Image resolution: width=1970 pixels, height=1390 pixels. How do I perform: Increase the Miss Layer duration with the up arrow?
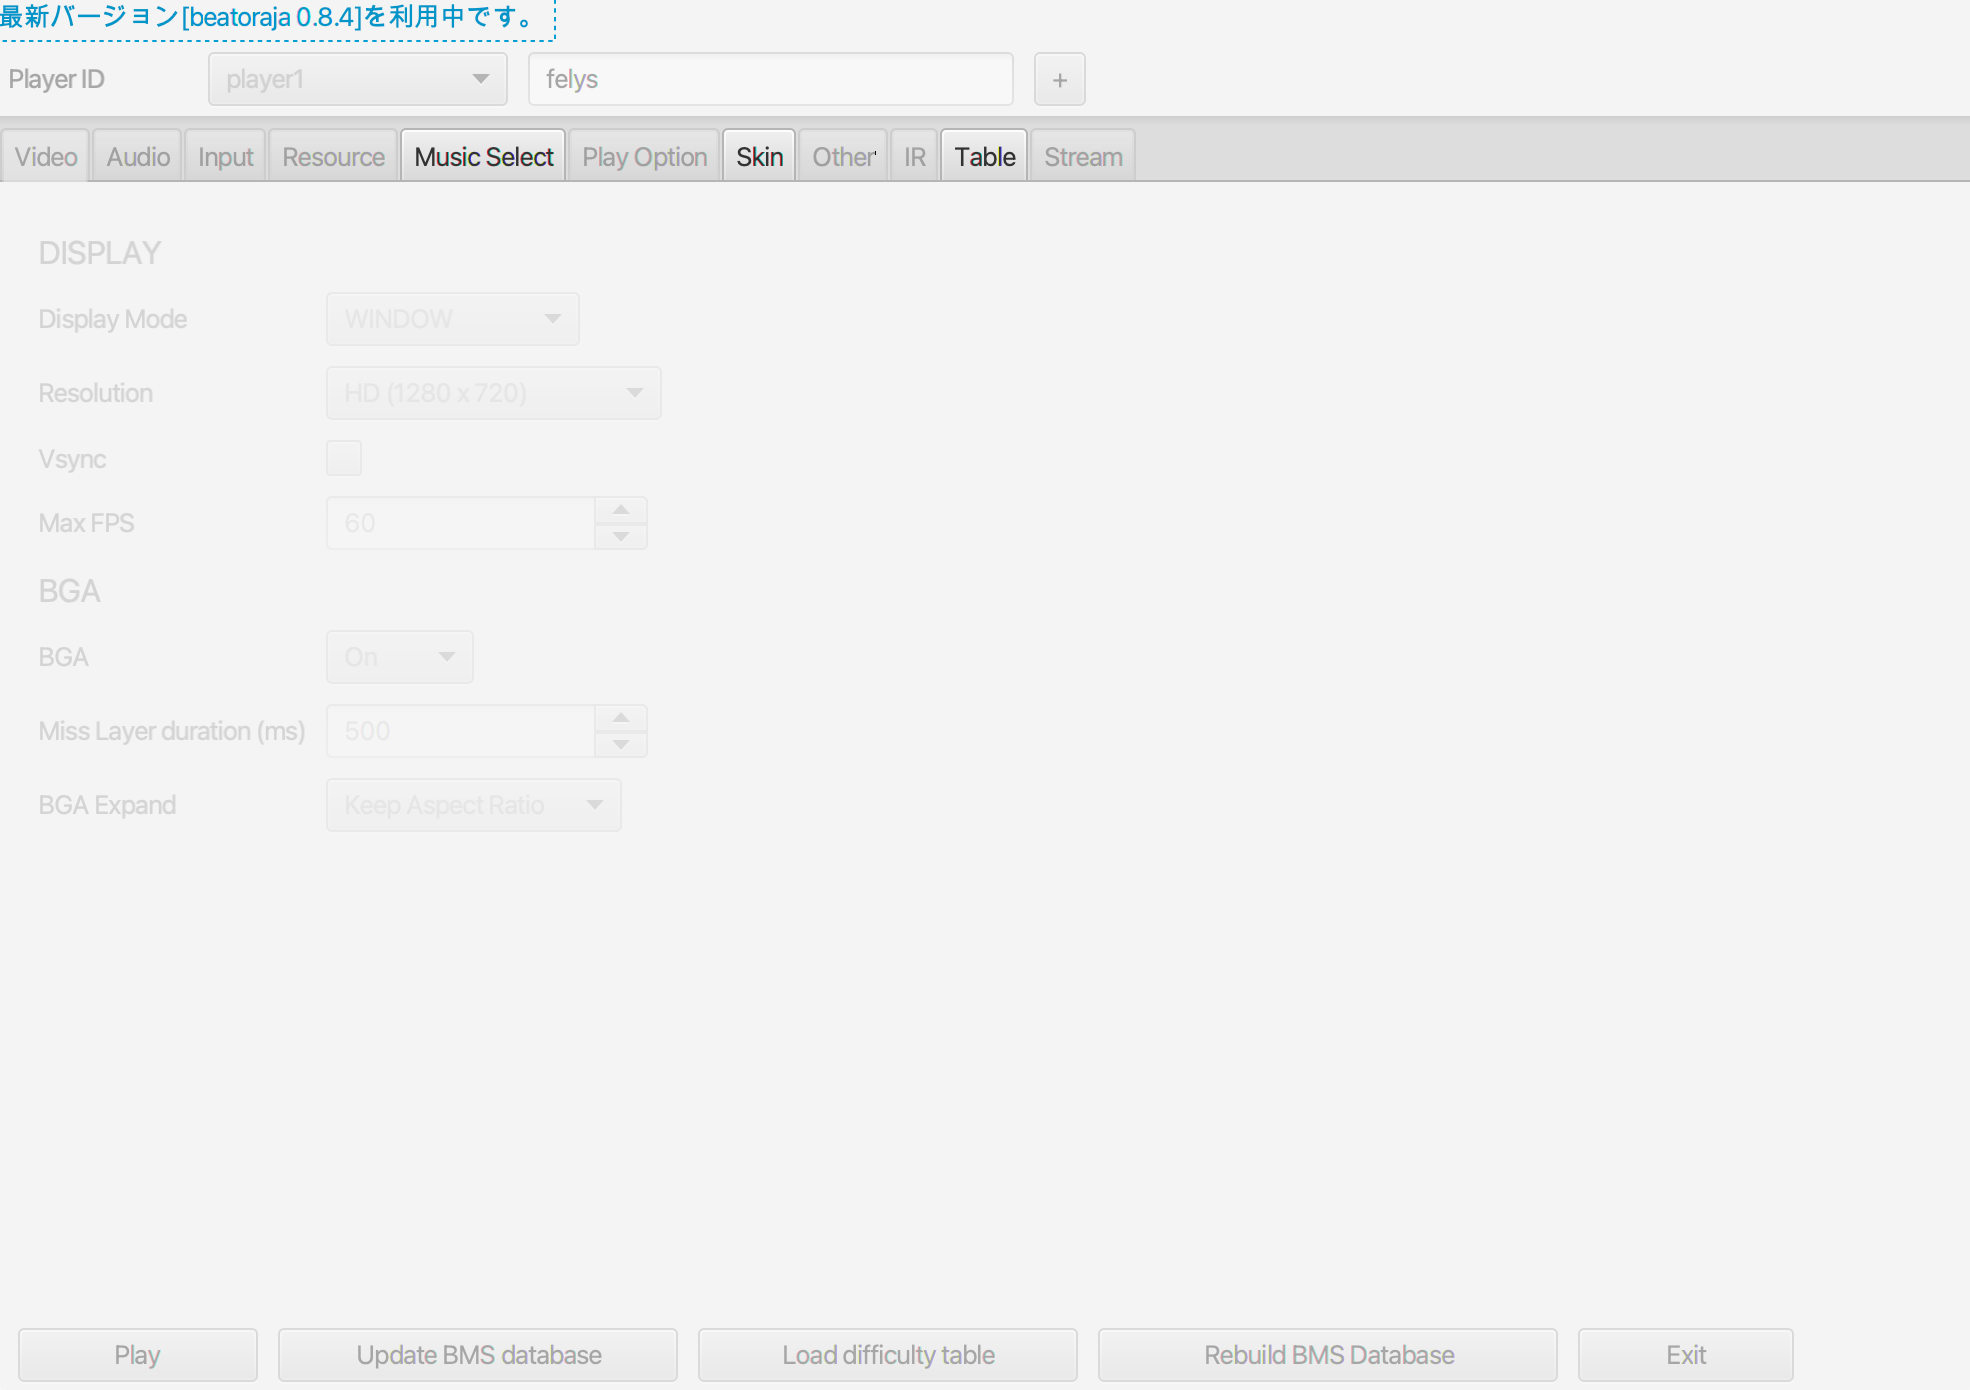coord(621,718)
